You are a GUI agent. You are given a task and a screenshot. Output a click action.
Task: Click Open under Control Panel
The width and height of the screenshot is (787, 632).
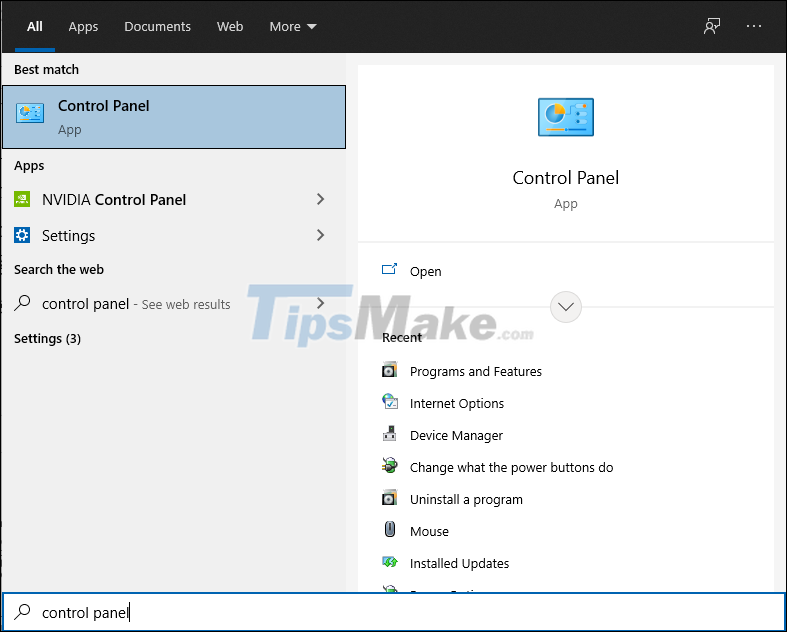(x=426, y=271)
